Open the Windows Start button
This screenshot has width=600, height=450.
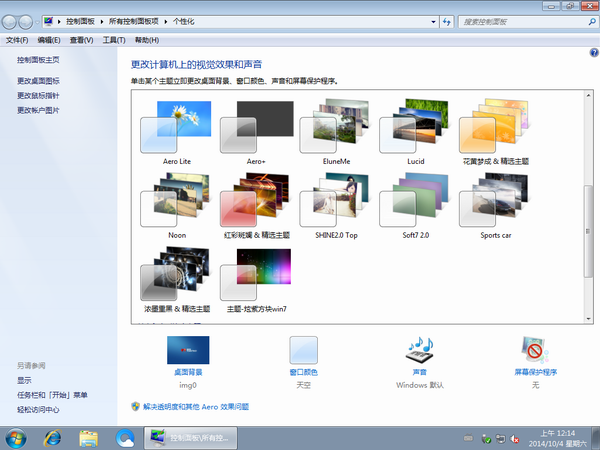point(16,439)
